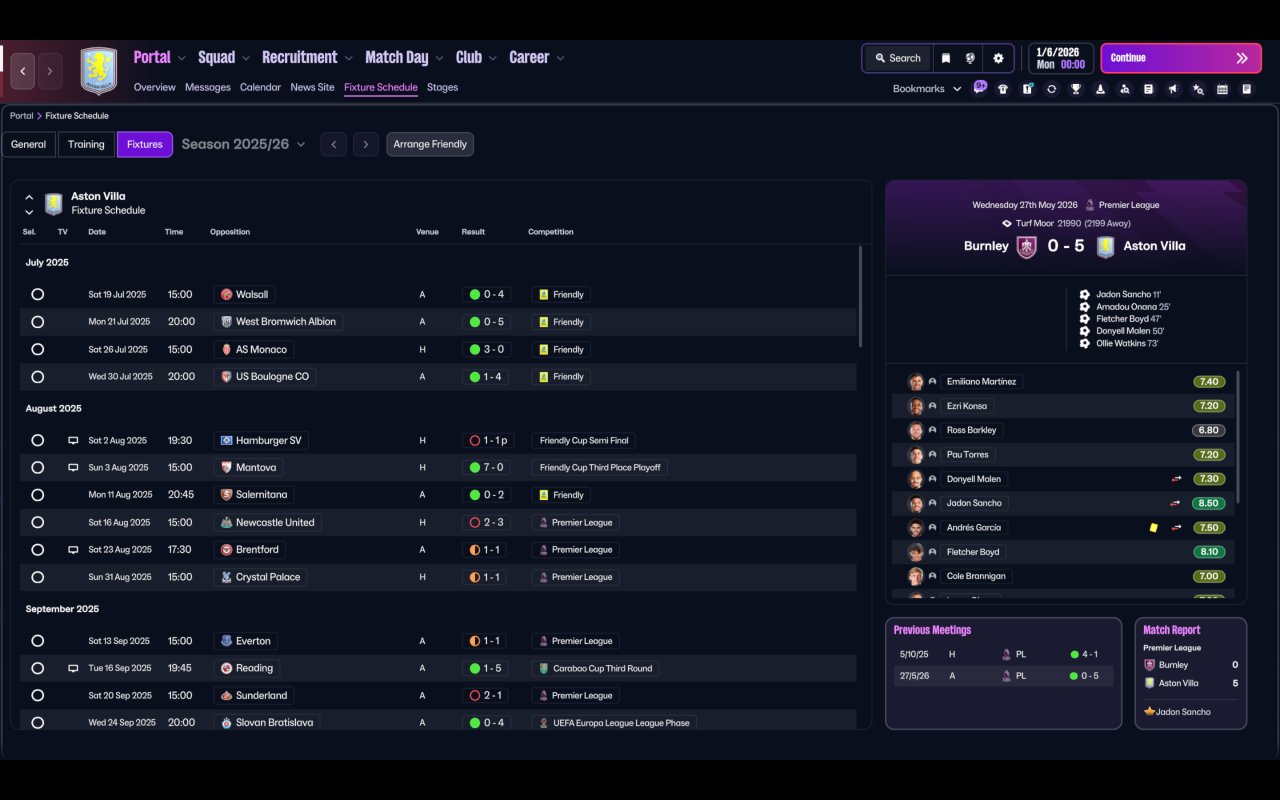Screen dimensions: 1280x800
Task: Open the notifications bubble showing 9+
Action: pyautogui.click(x=980, y=87)
